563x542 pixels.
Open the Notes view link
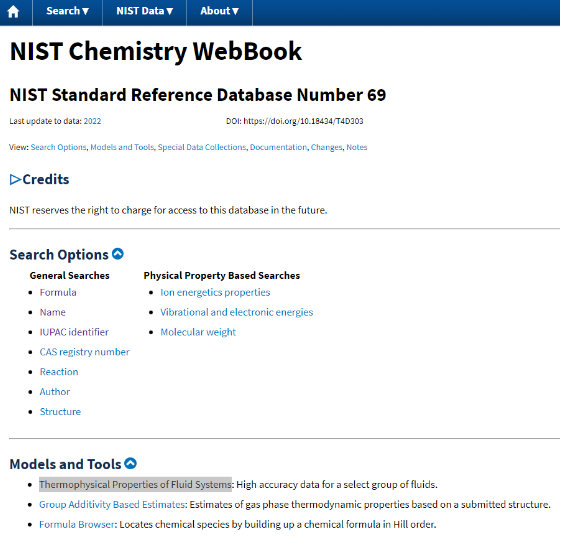click(x=357, y=147)
